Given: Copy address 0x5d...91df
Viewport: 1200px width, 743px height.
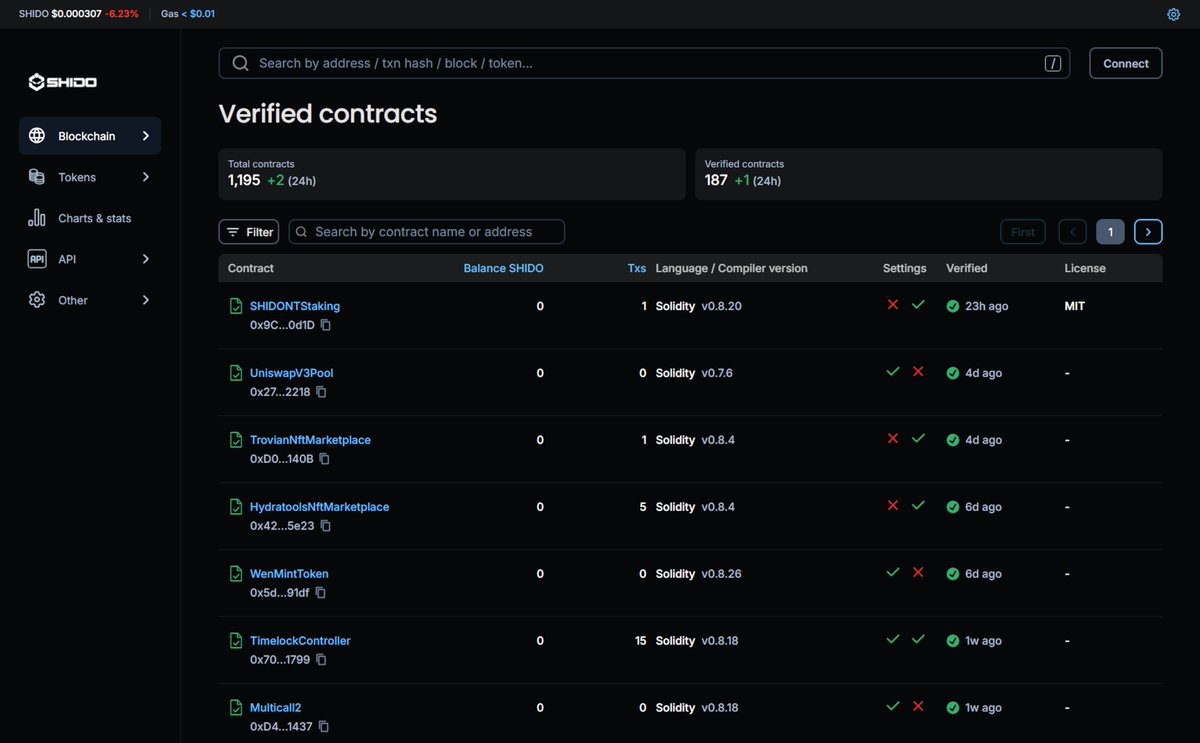Looking at the screenshot, I should click(x=321, y=593).
